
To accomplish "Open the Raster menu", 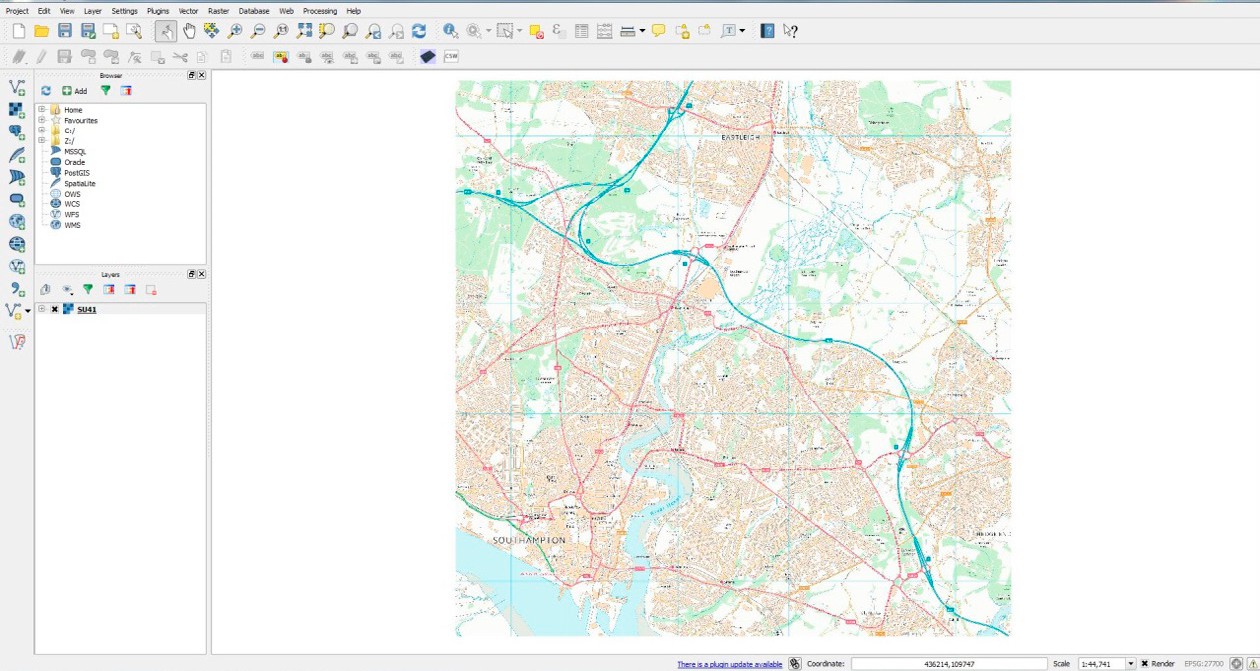I will [x=218, y=11].
